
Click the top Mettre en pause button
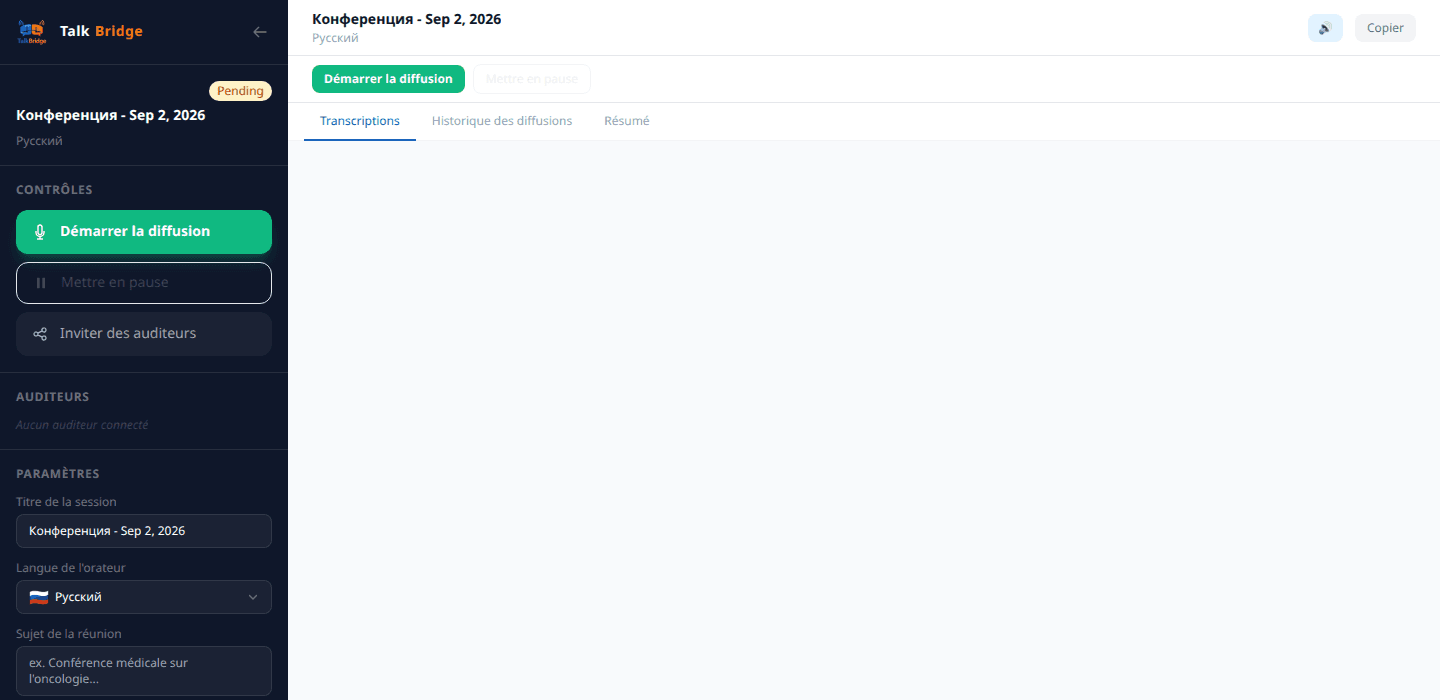click(532, 79)
